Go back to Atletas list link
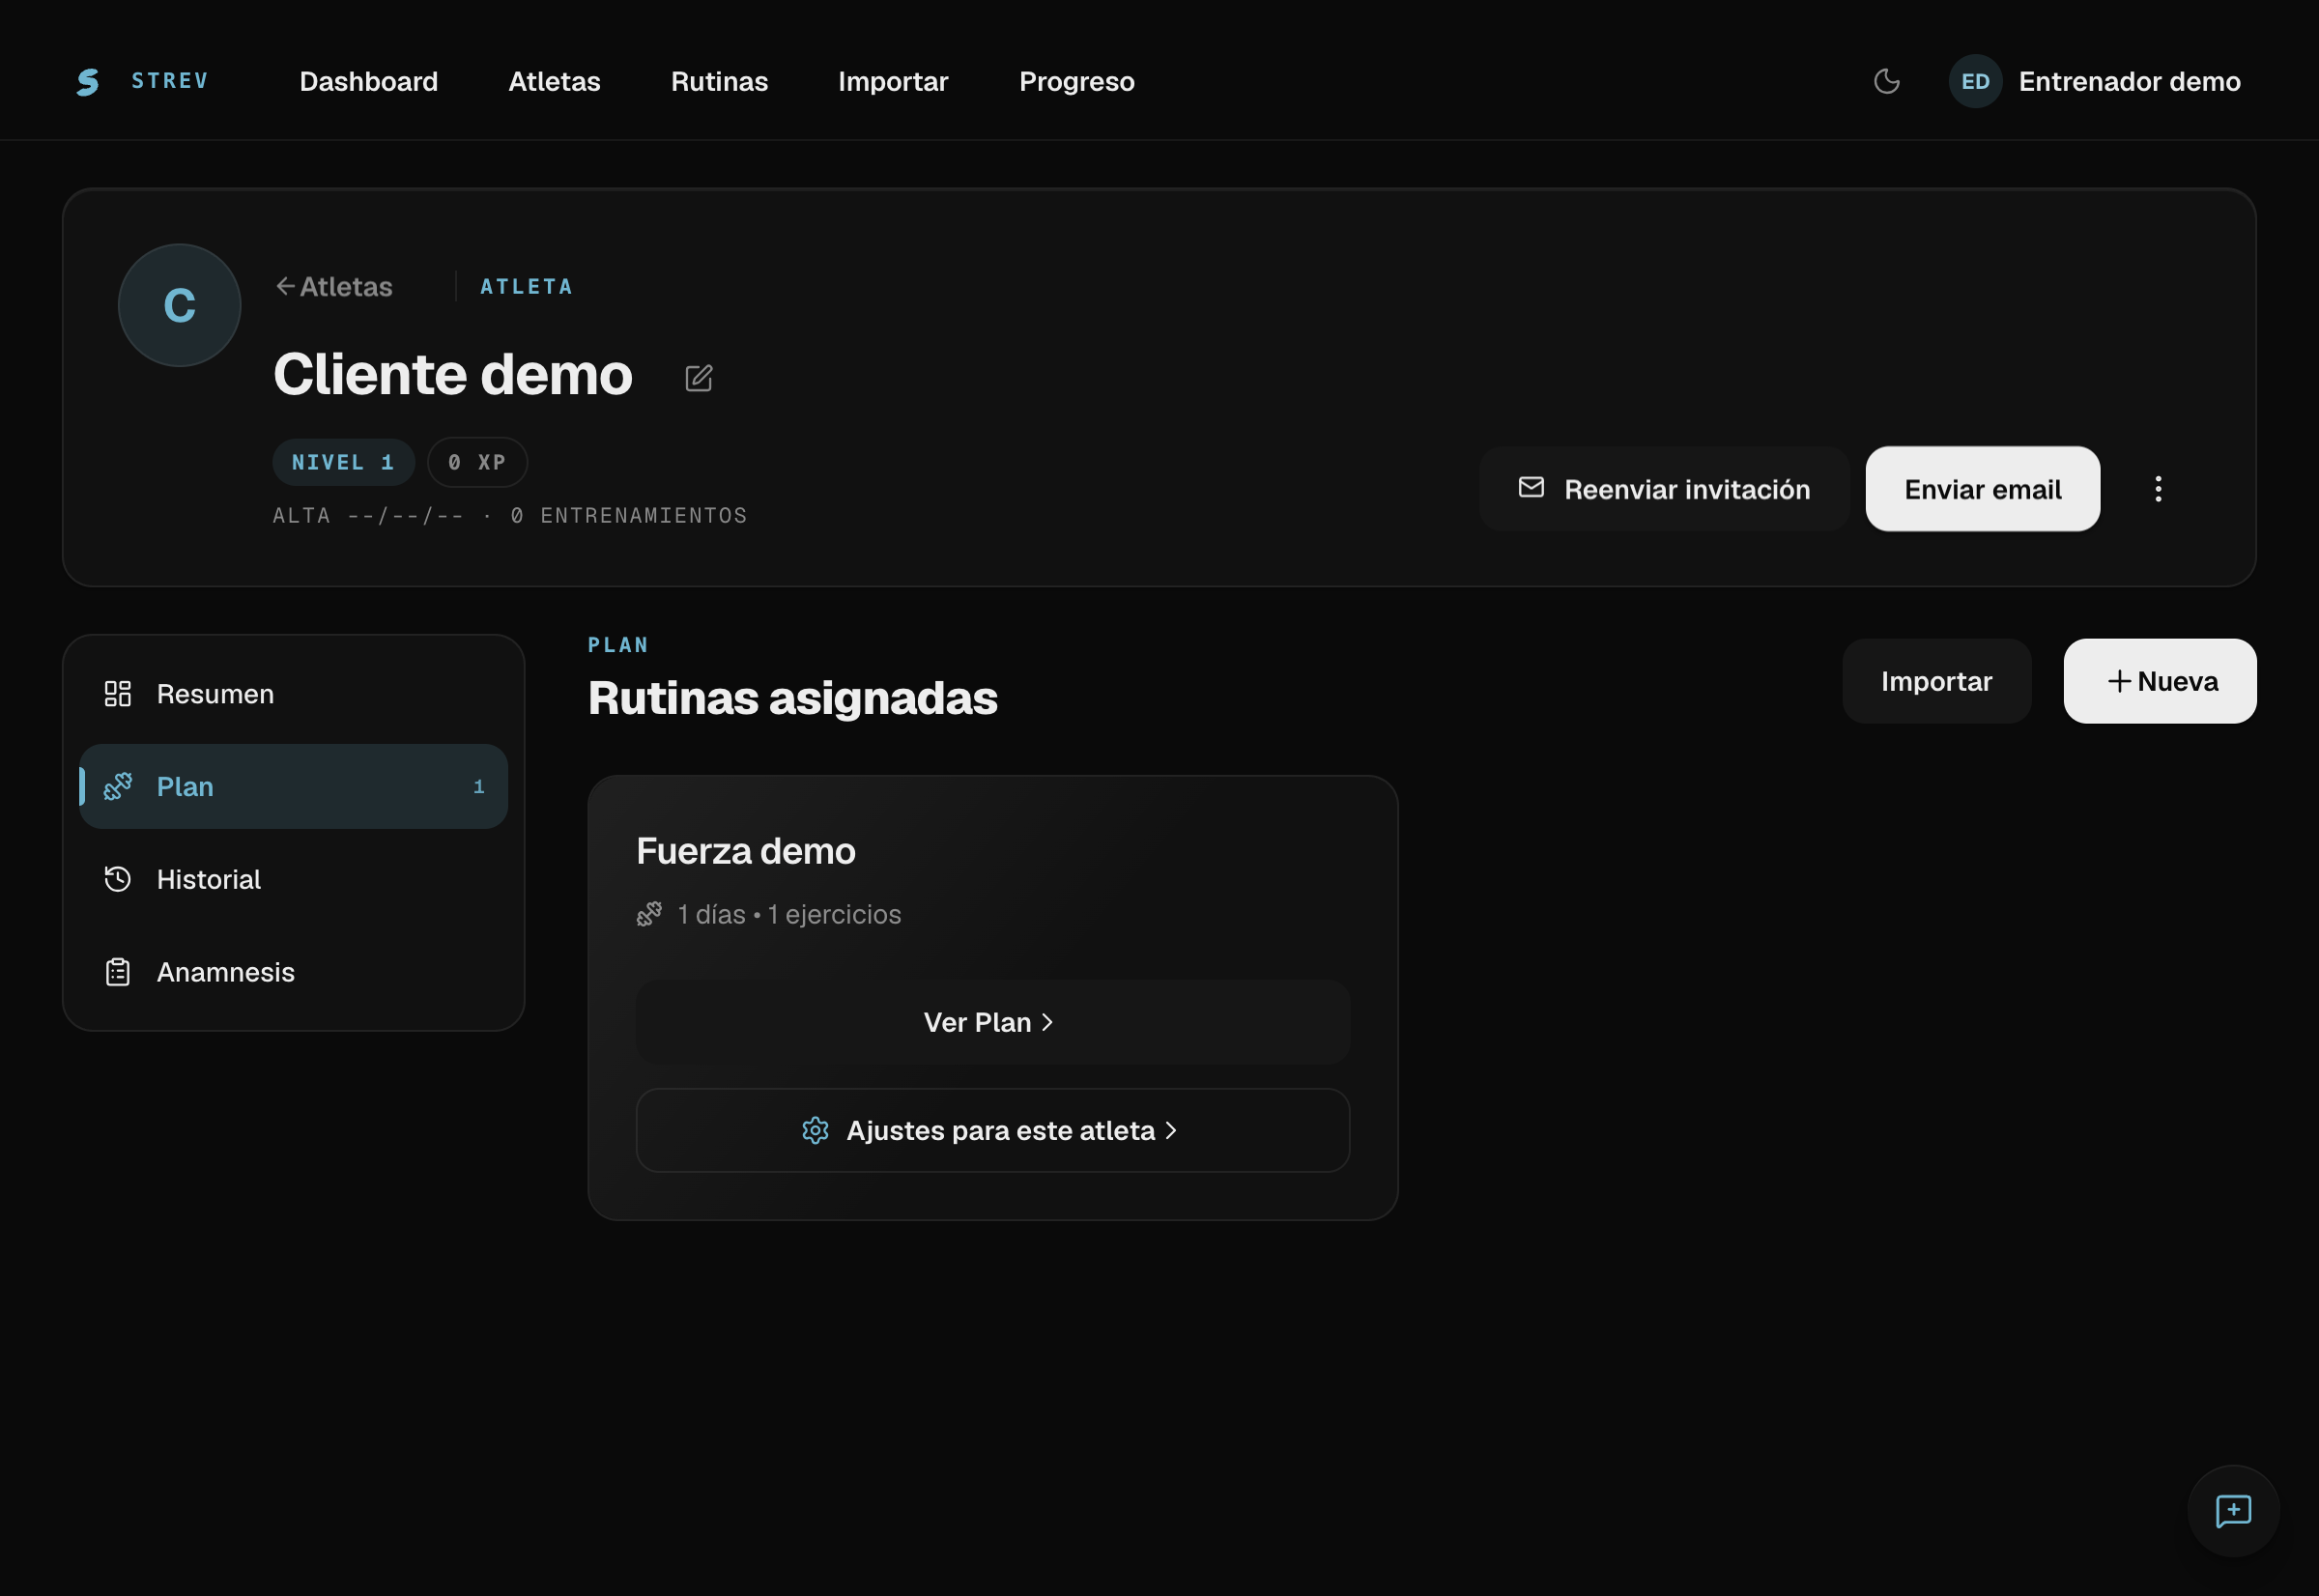Image resolution: width=2319 pixels, height=1596 pixels. point(334,287)
